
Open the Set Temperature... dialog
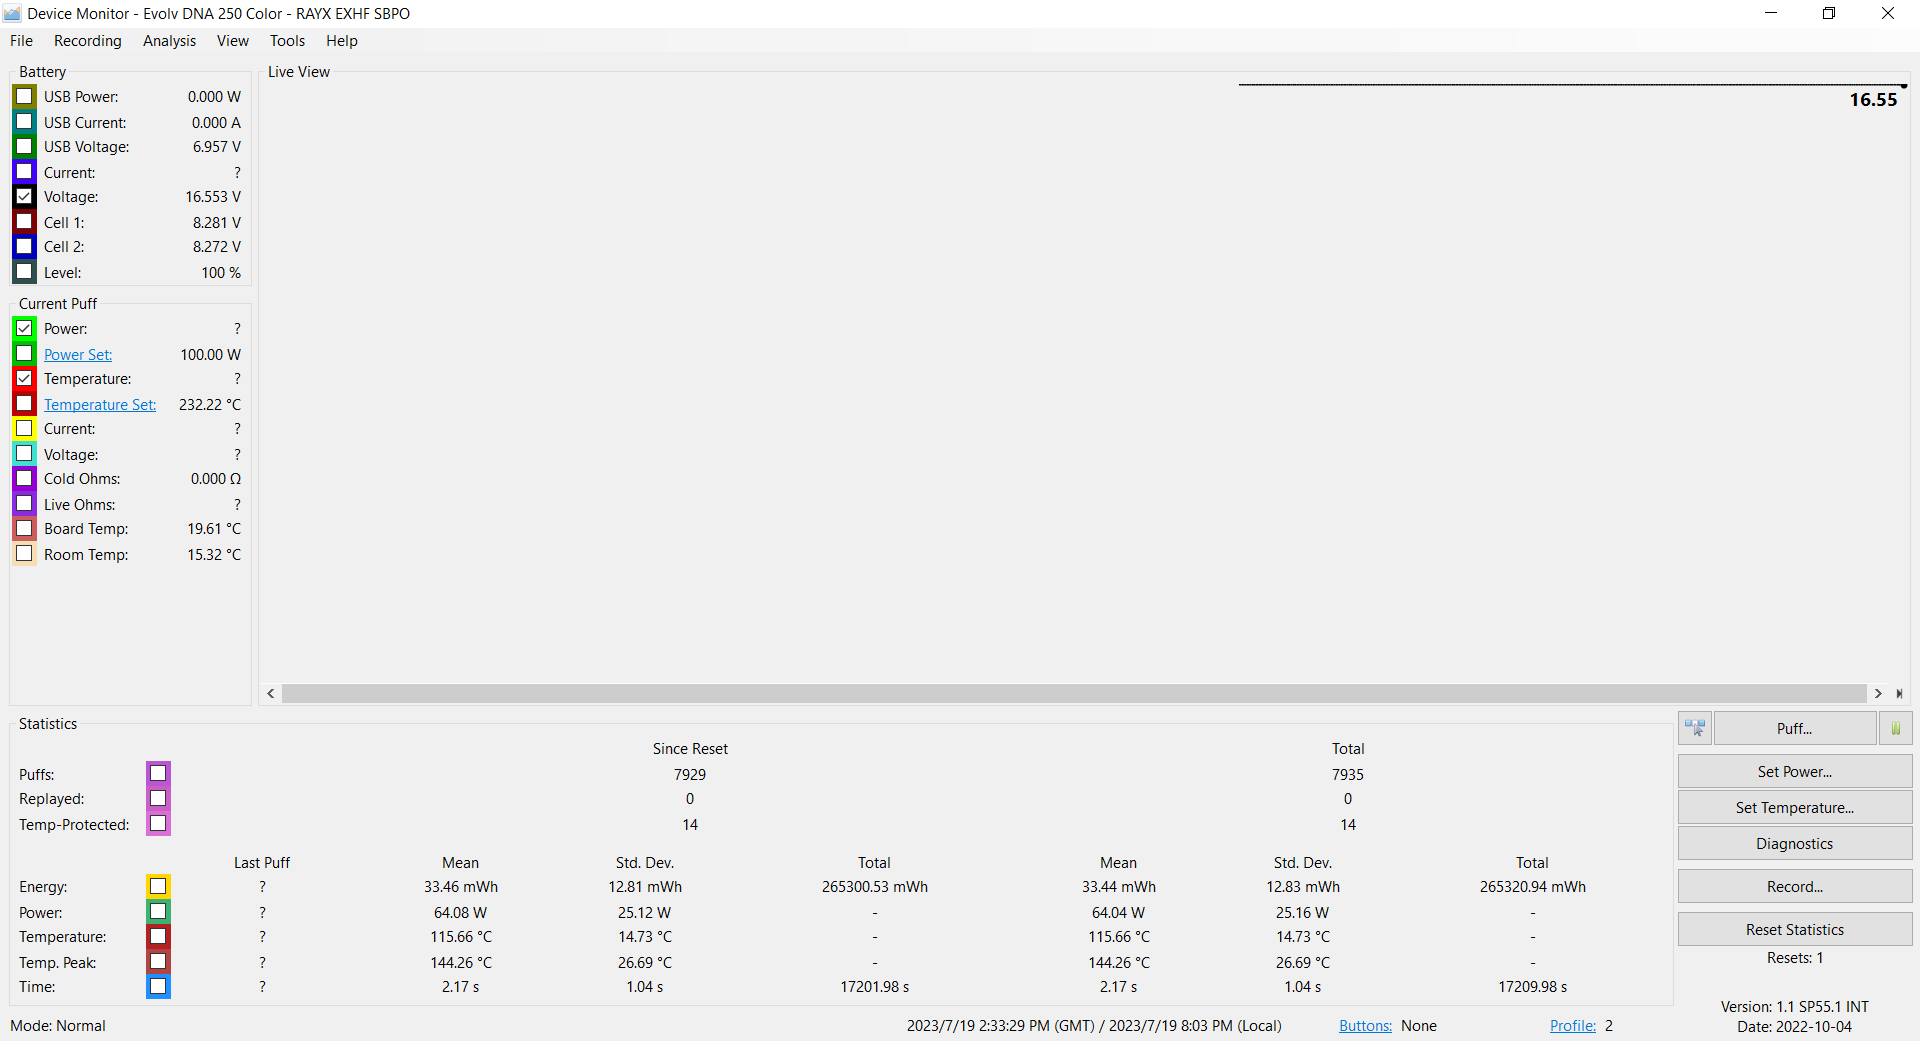(1794, 808)
